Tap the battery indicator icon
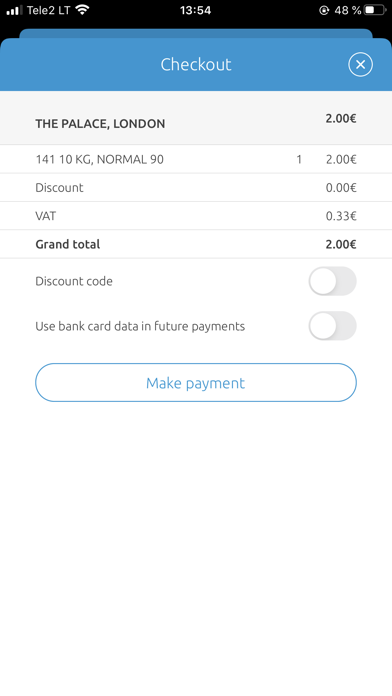392x696 pixels. (x=375, y=10)
